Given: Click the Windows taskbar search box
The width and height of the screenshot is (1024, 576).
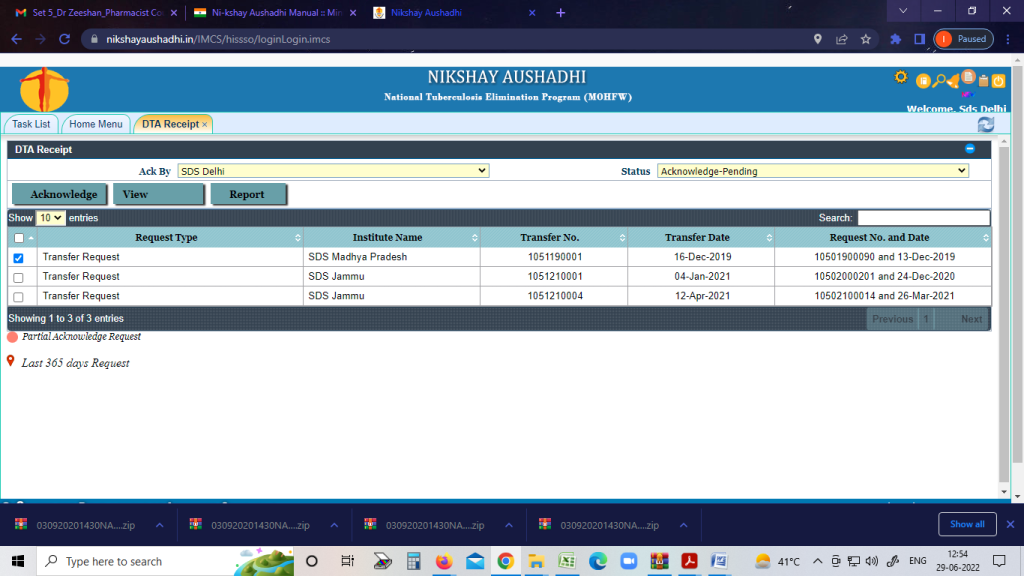Looking at the screenshot, I should [165, 561].
